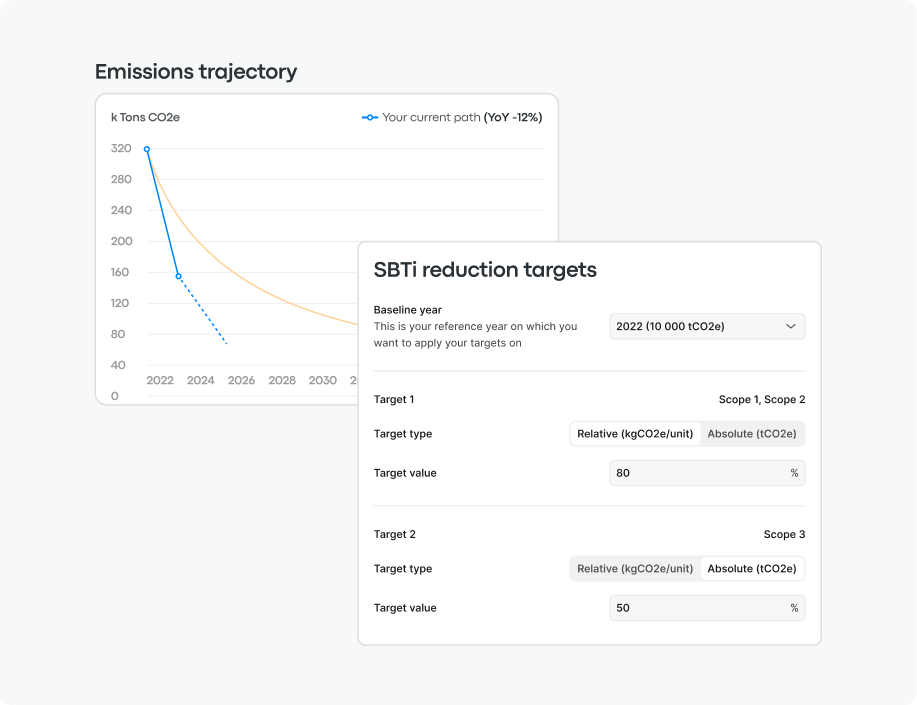Click the legend marker for Your current path
This screenshot has width=917, height=705.
coord(370,118)
